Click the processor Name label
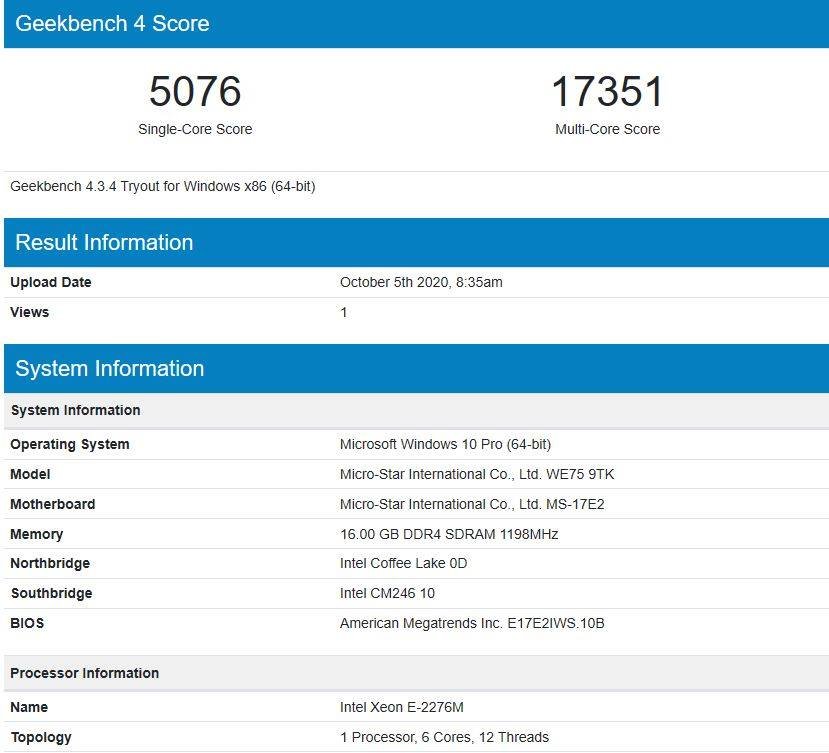Viewport: 829px width, 753px height. 29,707
